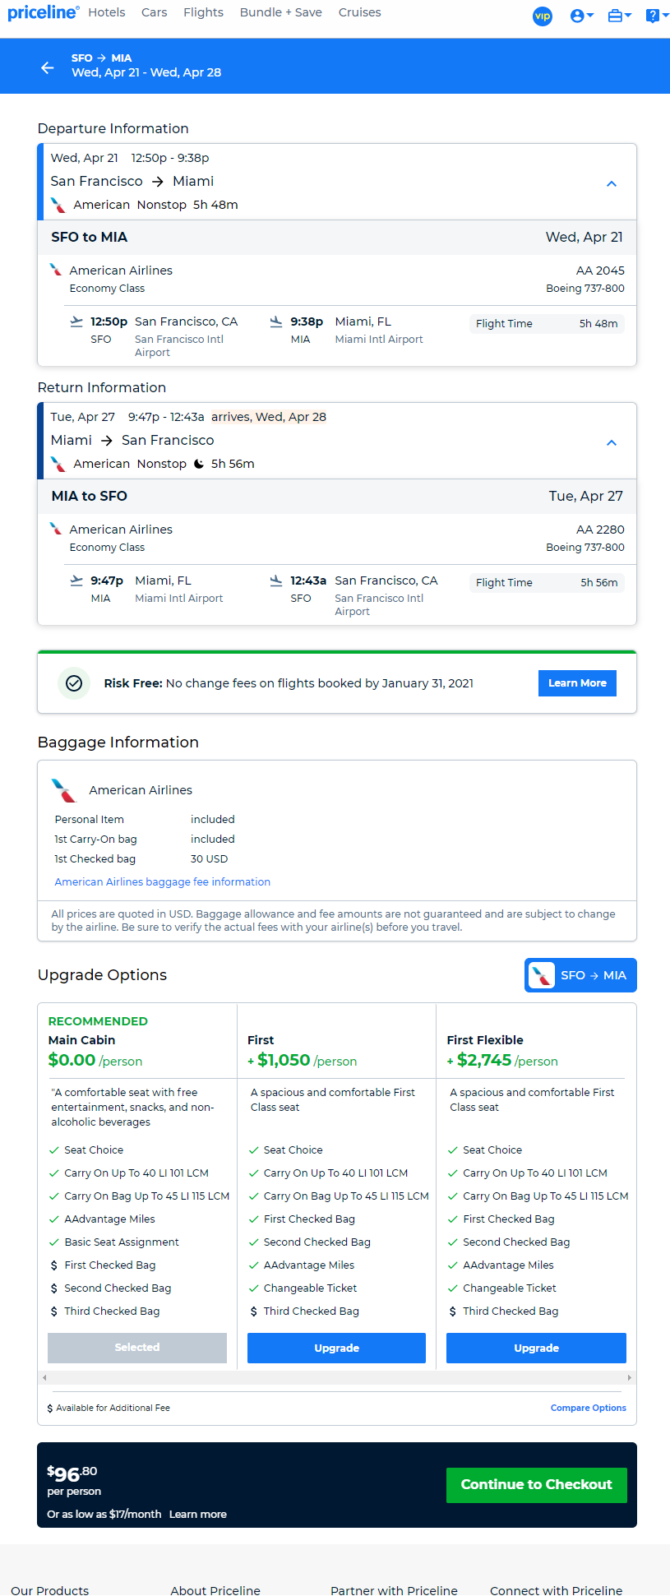The height and width of the screenshot is (1596, 670).
Task: Collapse the departure flight details chevron
Action: [611, 184]
